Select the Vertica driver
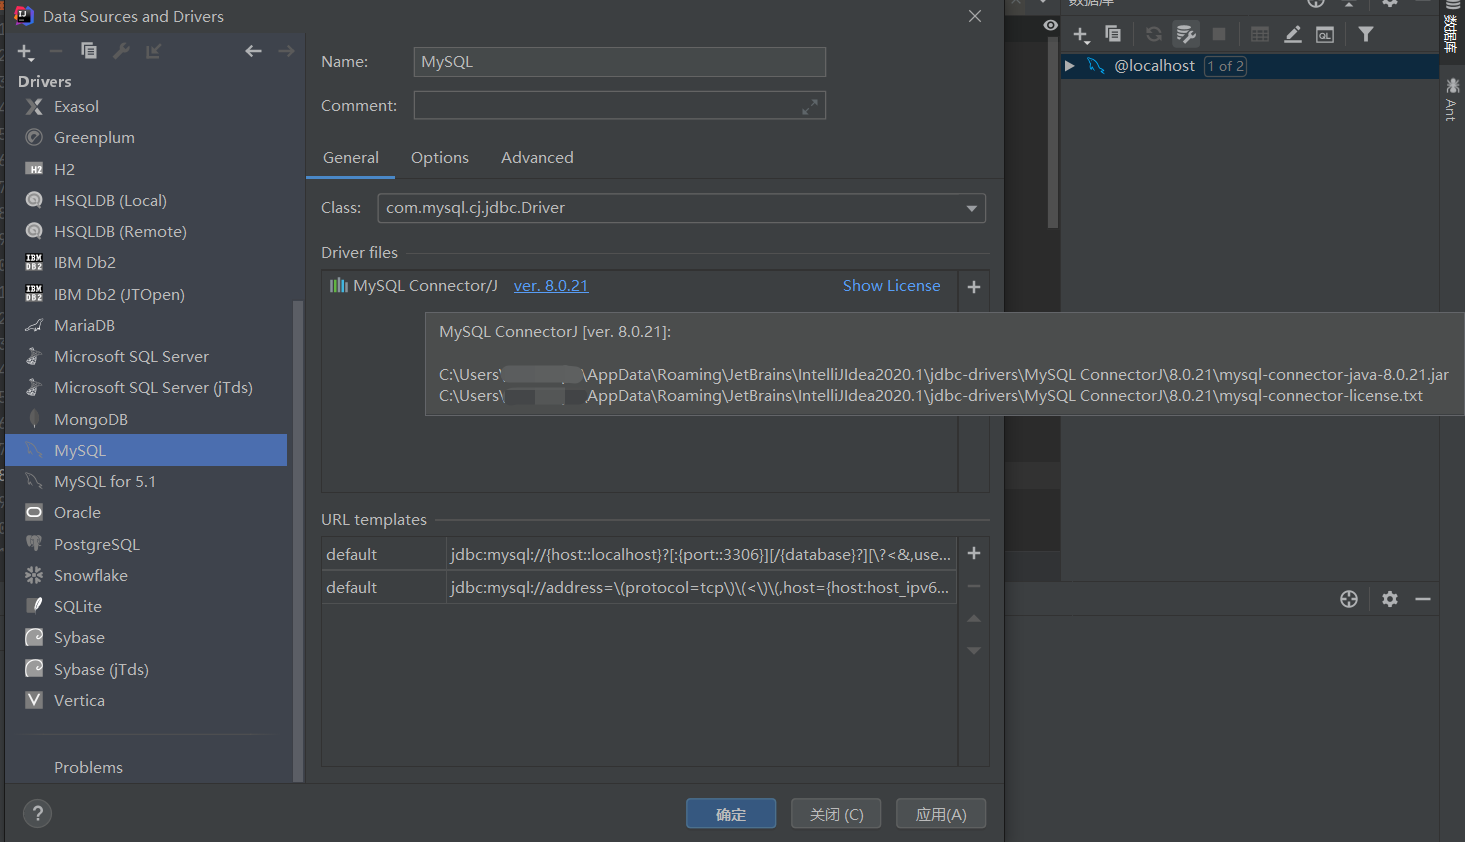 pos(146,701)
